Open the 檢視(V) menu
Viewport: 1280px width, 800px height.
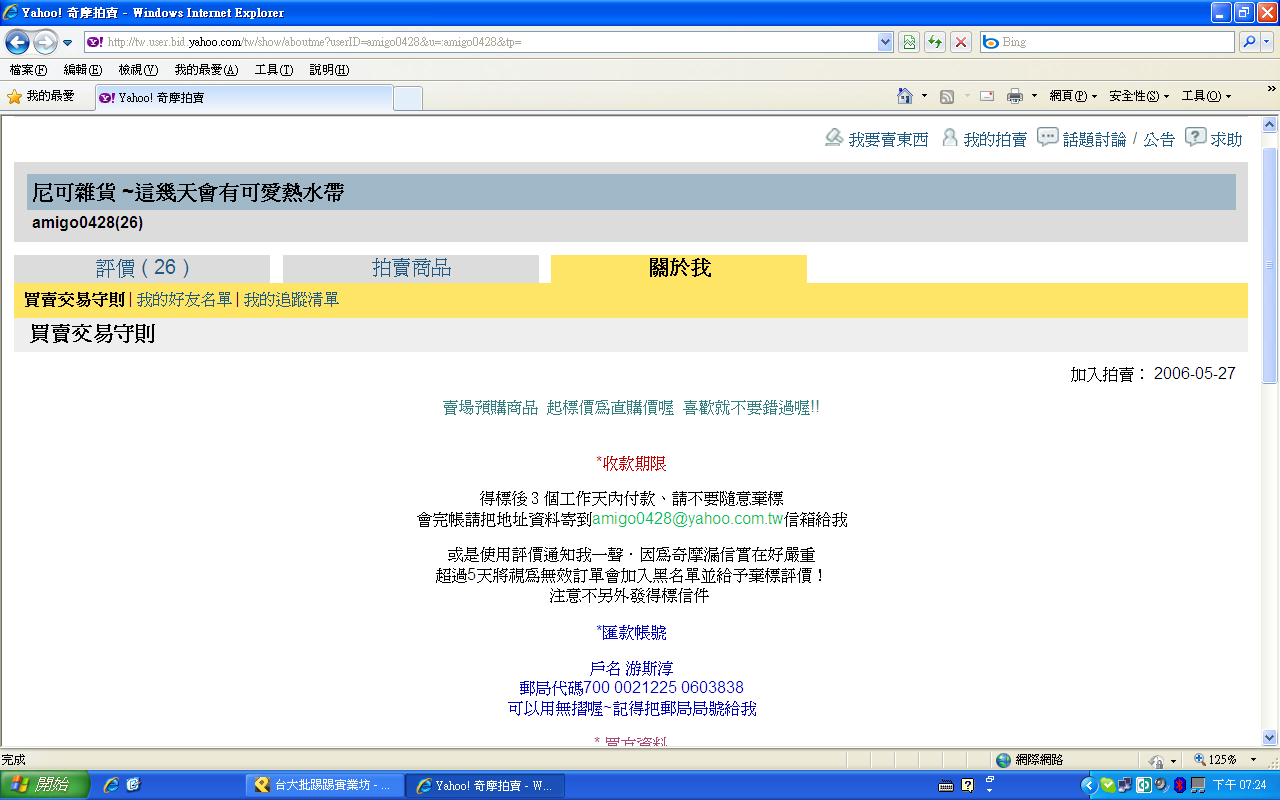[x=138, y=70]
